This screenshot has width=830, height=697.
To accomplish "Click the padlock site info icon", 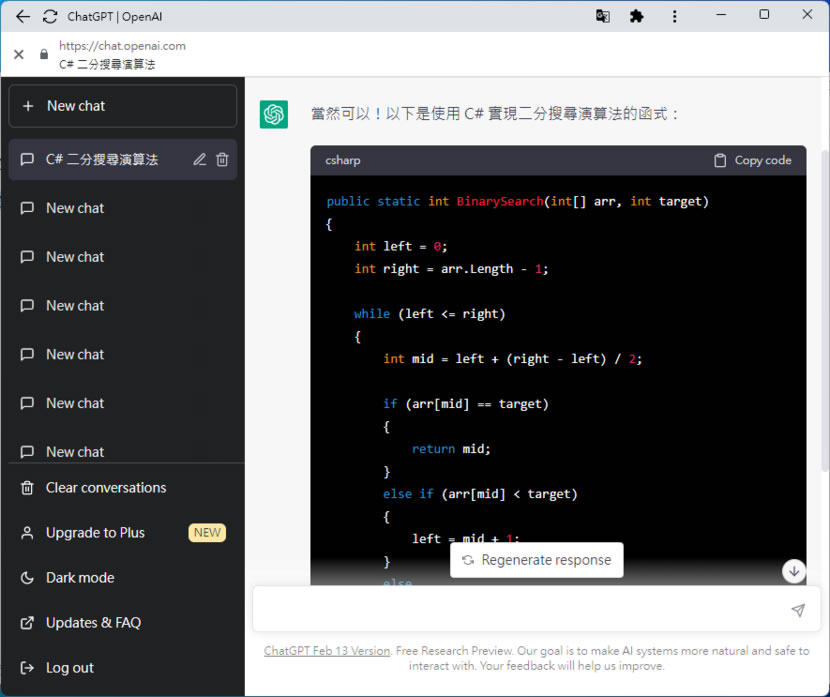I will tap(44, 54).
